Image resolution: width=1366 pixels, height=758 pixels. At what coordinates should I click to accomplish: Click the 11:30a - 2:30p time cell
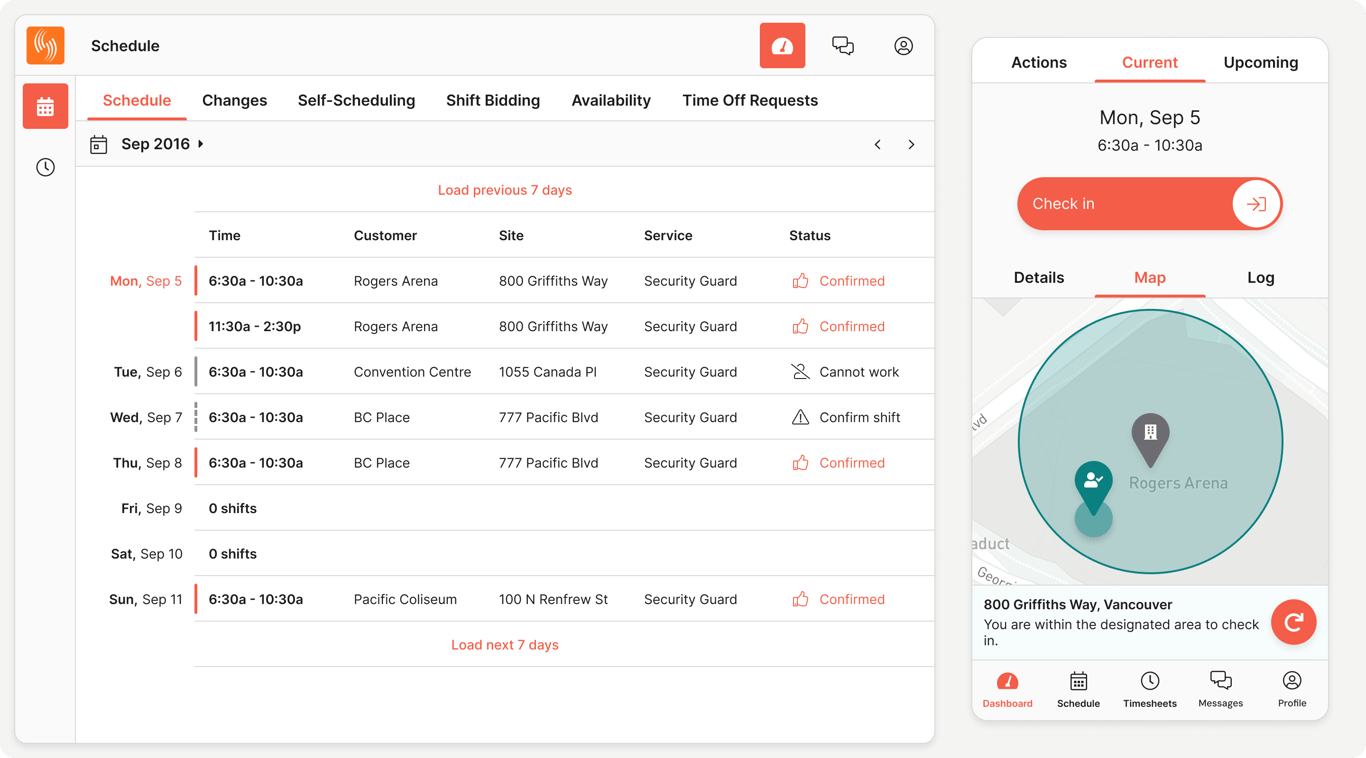(x=255, y=326)
